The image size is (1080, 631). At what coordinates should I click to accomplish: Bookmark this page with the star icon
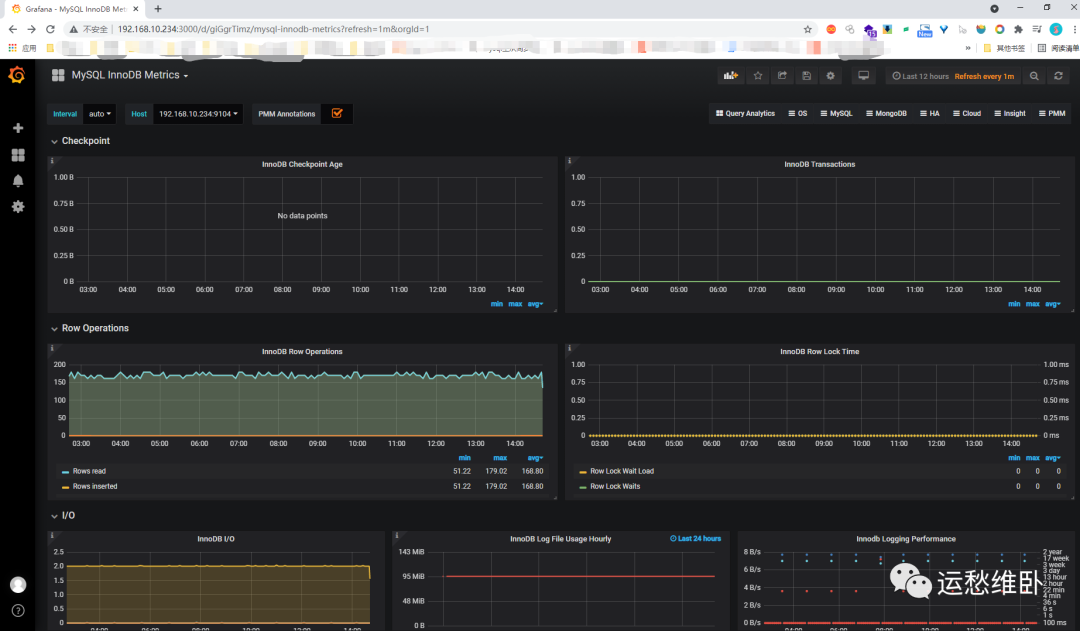[808, 29]
